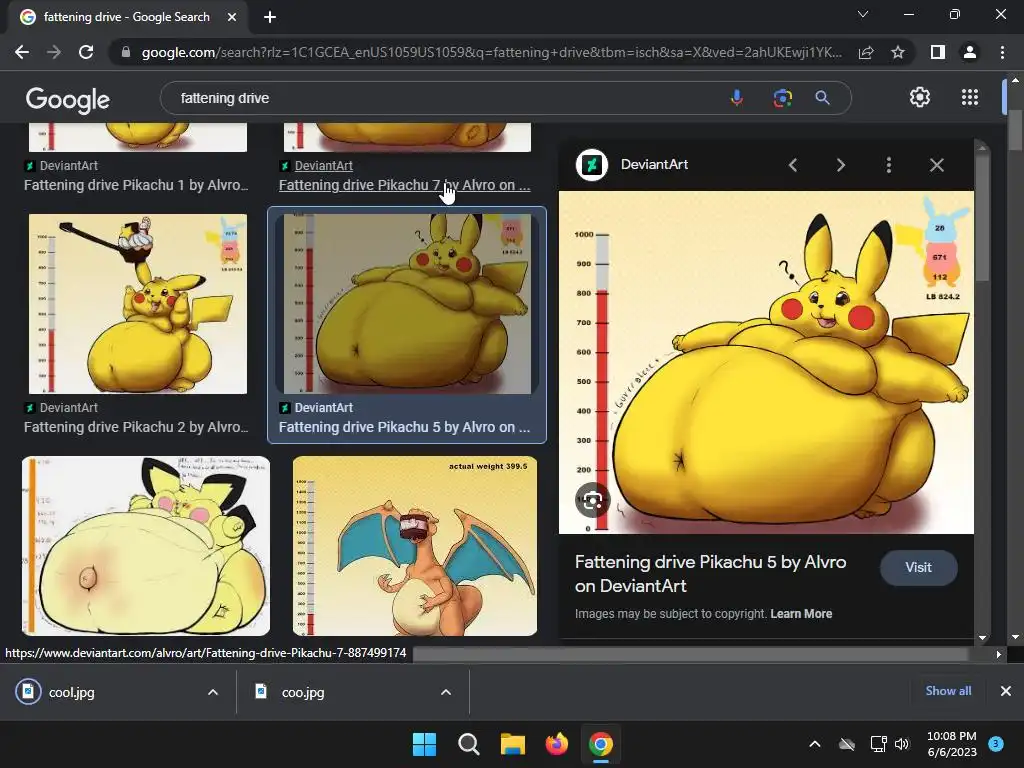Click the volume speaker tray icon

tap(902, 744)
